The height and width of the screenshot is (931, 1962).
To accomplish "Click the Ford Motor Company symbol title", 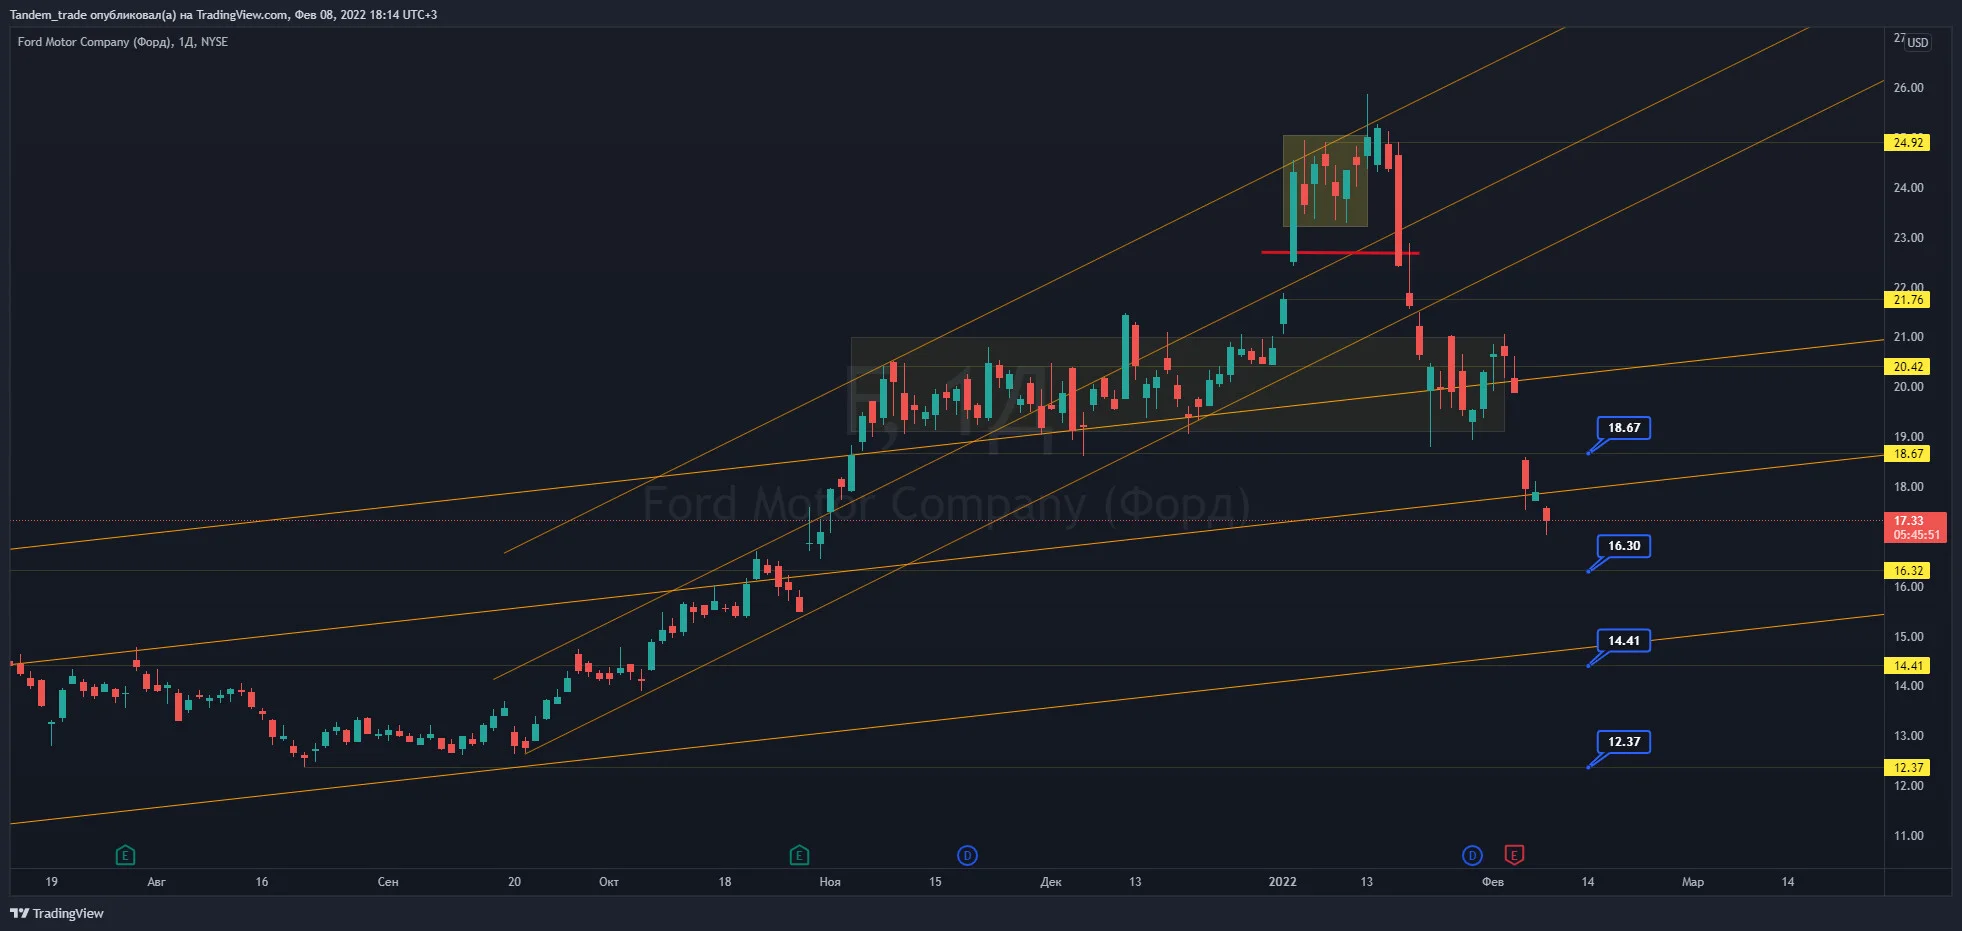I will pos(123,42).
